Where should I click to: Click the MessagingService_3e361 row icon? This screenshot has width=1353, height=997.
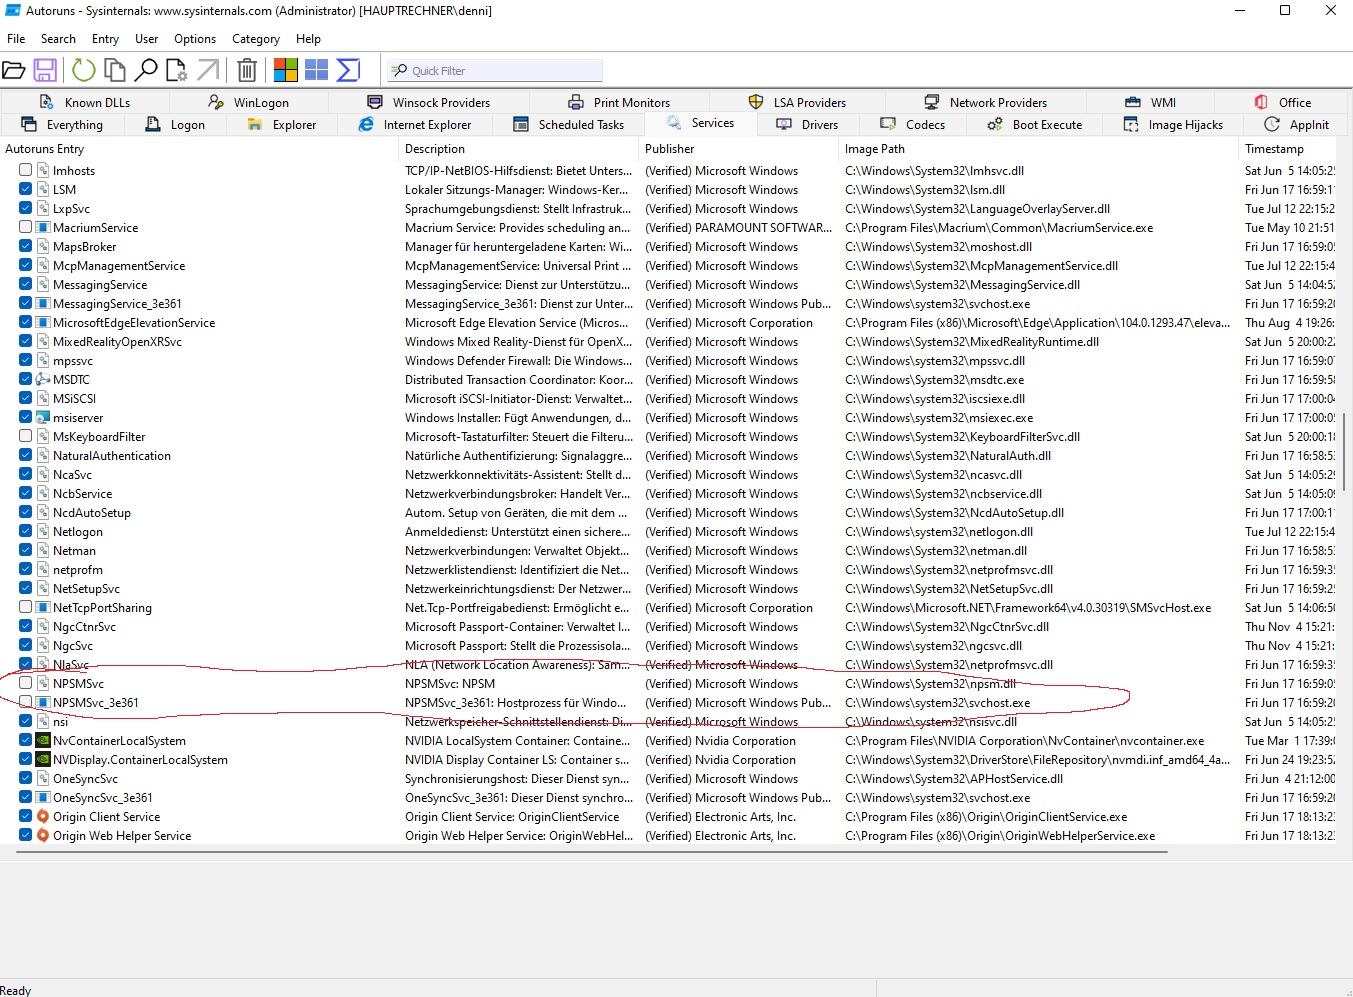tap(43, 304)
